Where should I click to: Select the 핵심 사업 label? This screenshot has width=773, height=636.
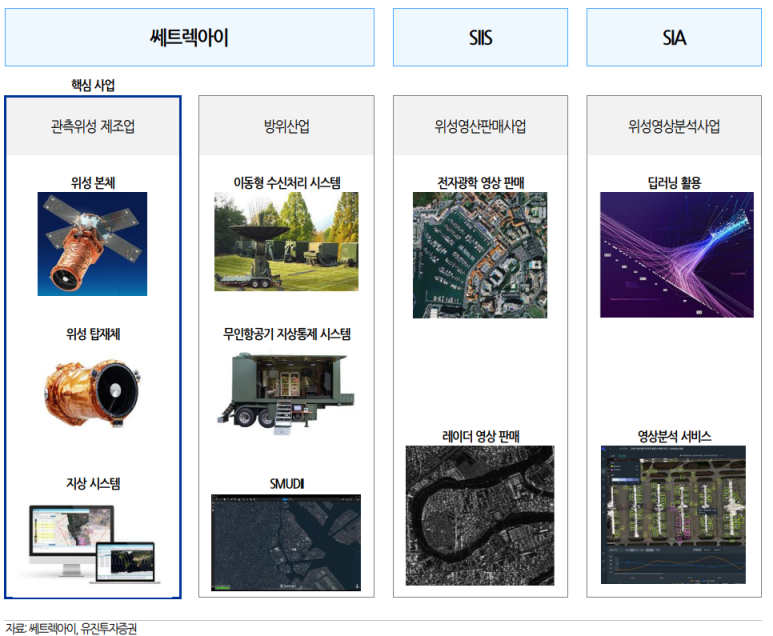click(x=93, y=85)
